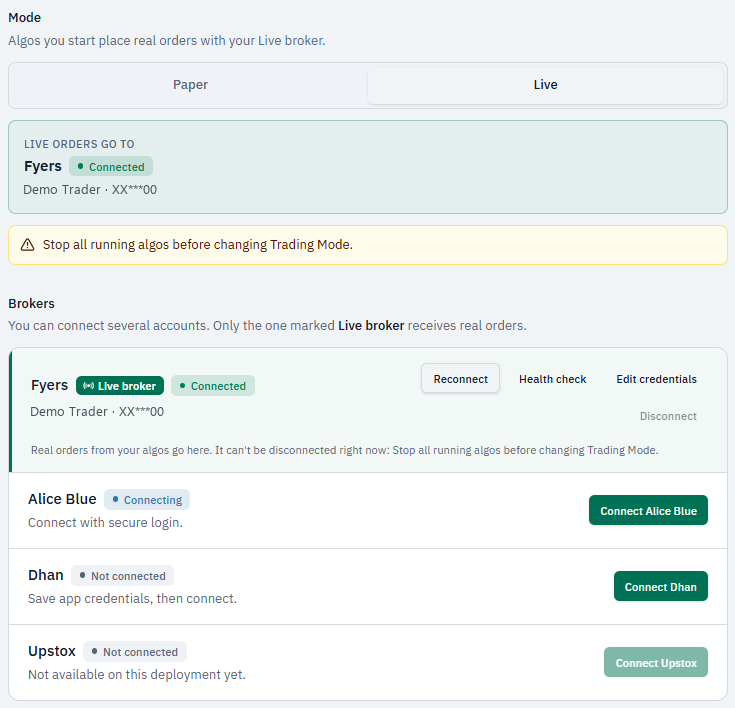Run Health check on Fyers
Screen dimensions: 735x708
552,379
